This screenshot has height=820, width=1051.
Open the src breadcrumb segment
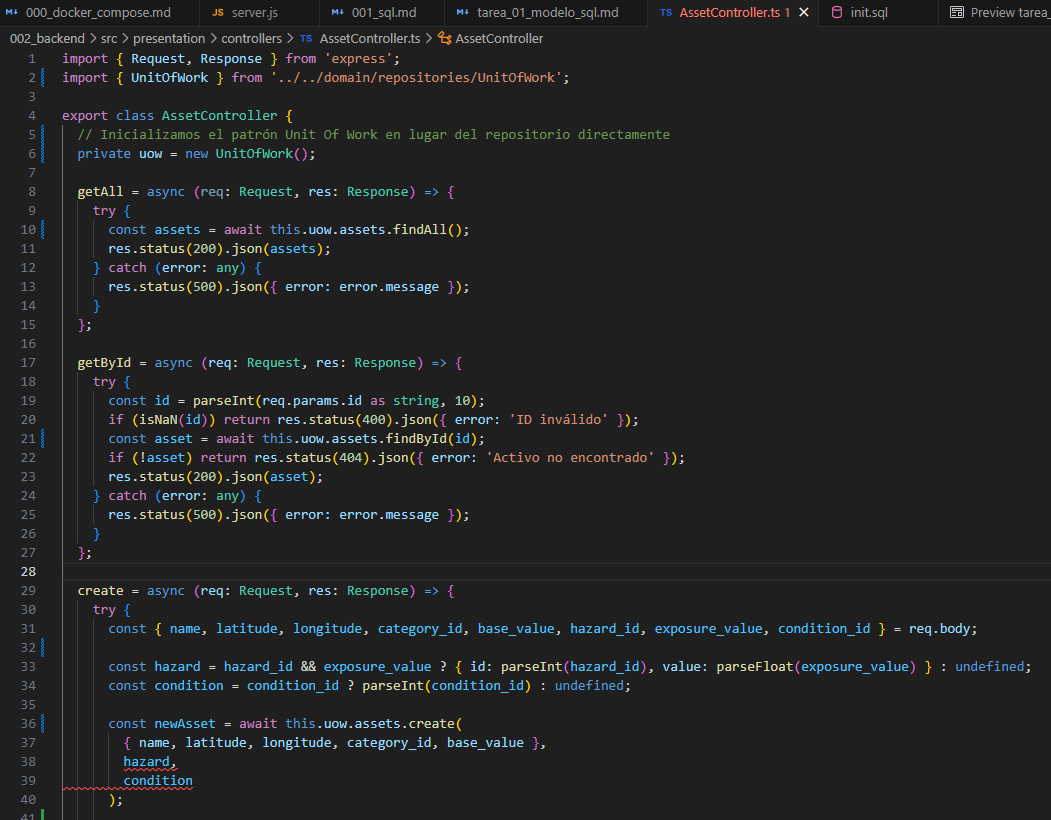[109, 39]
